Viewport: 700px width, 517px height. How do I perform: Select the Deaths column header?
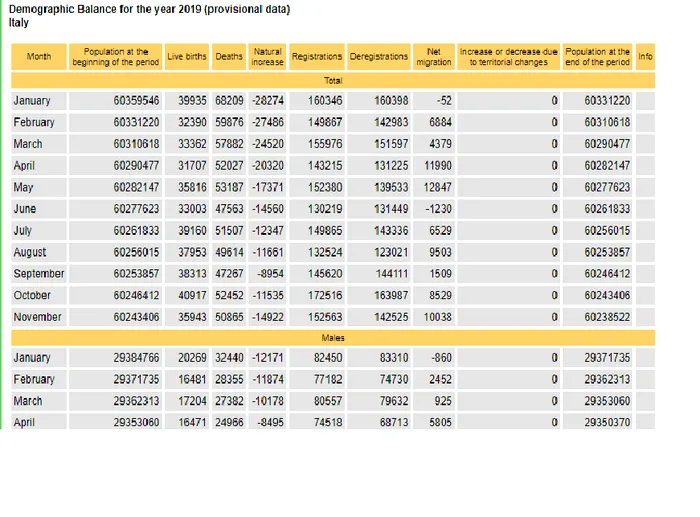229,57
